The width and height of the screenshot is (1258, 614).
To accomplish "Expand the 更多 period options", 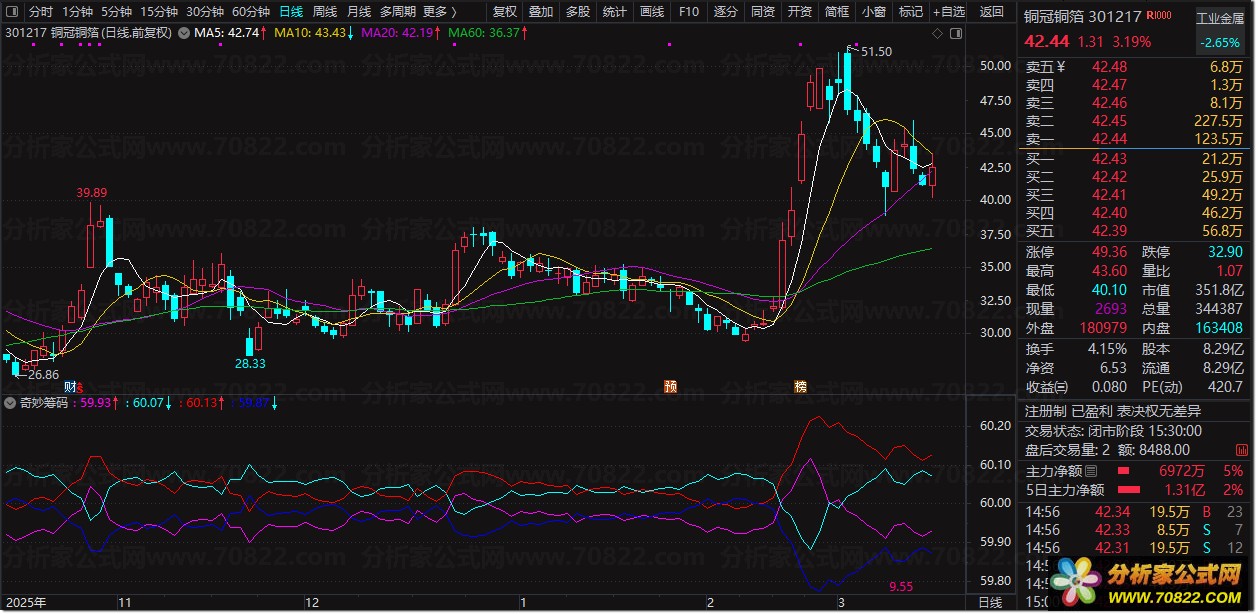I will (439, 12).
